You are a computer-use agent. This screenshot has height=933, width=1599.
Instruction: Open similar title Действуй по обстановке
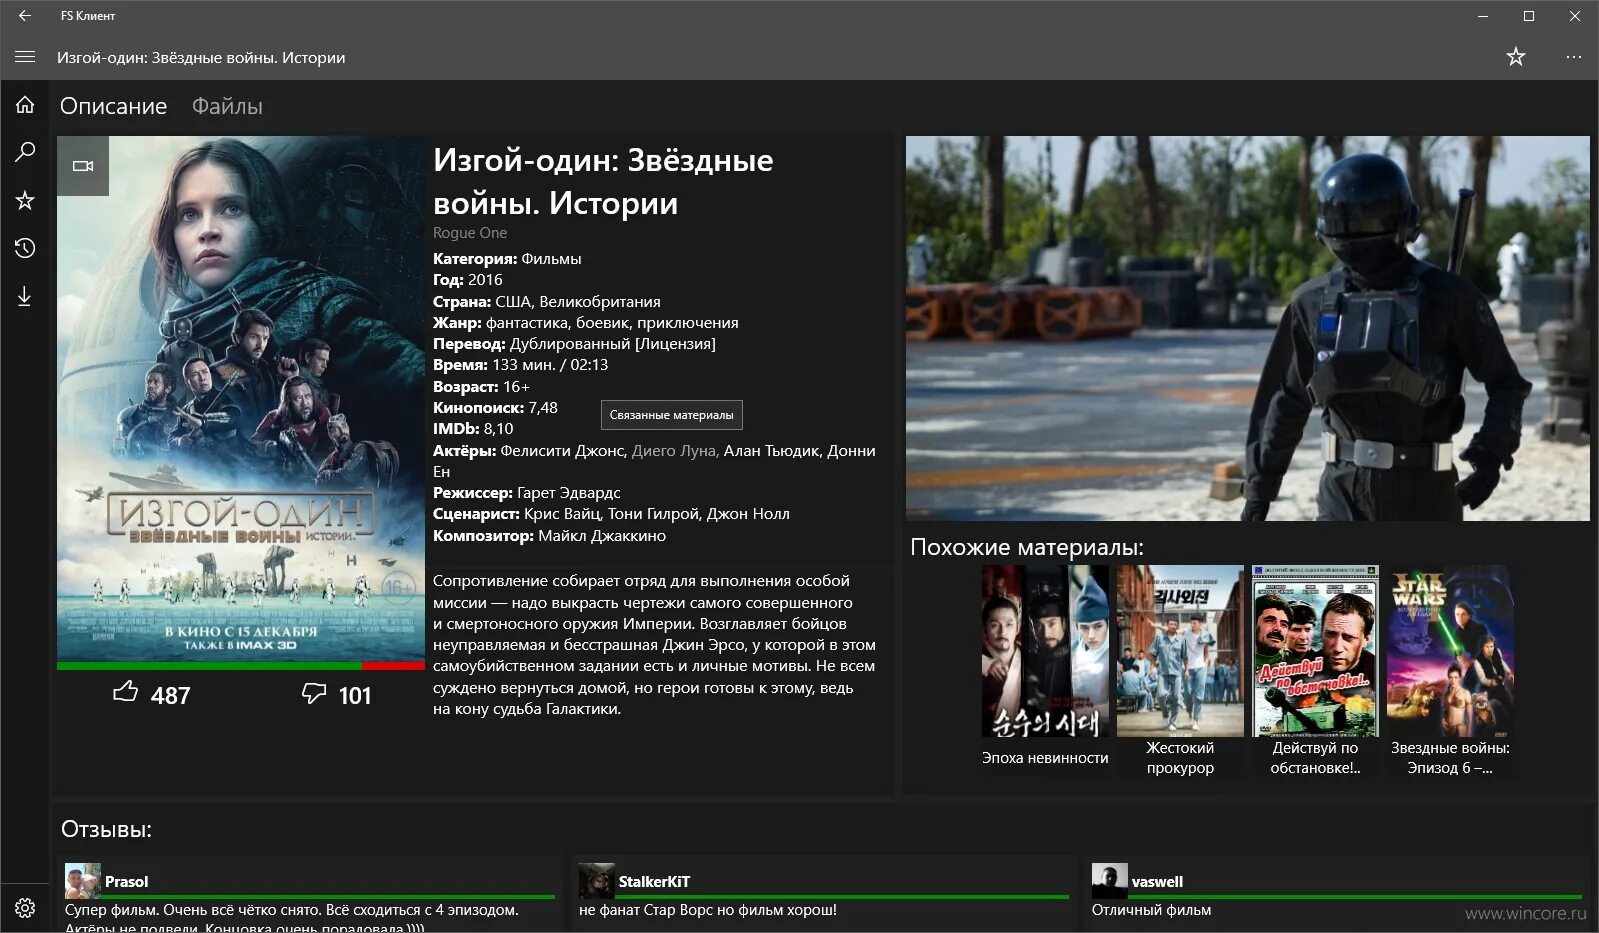[x=1315, y=671]
